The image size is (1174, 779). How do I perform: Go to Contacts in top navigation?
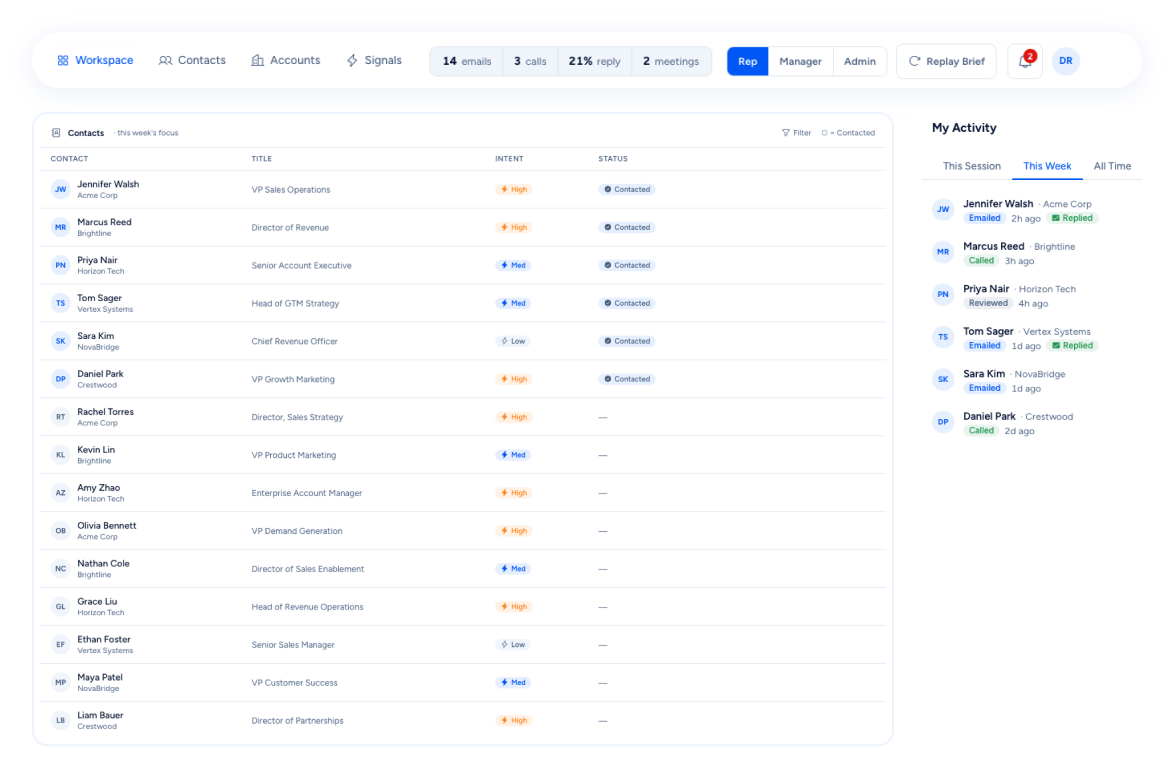coord(192,61)
